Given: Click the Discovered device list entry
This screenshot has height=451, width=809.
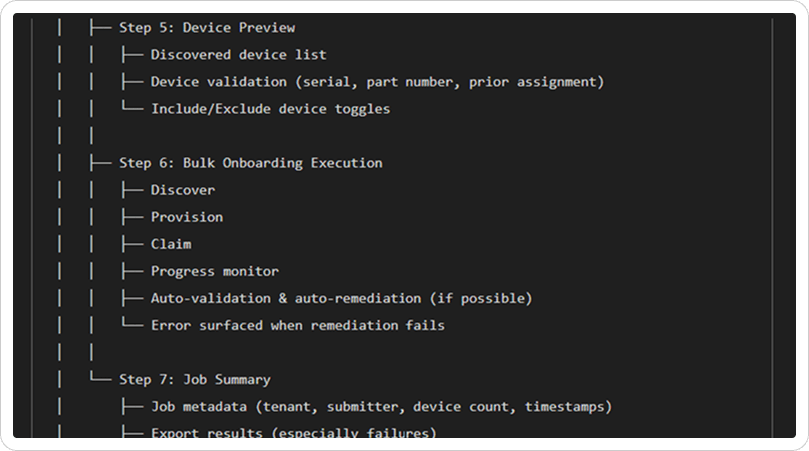Looking at the screenshot, I should pyautogui.click(x=238, y=55).
